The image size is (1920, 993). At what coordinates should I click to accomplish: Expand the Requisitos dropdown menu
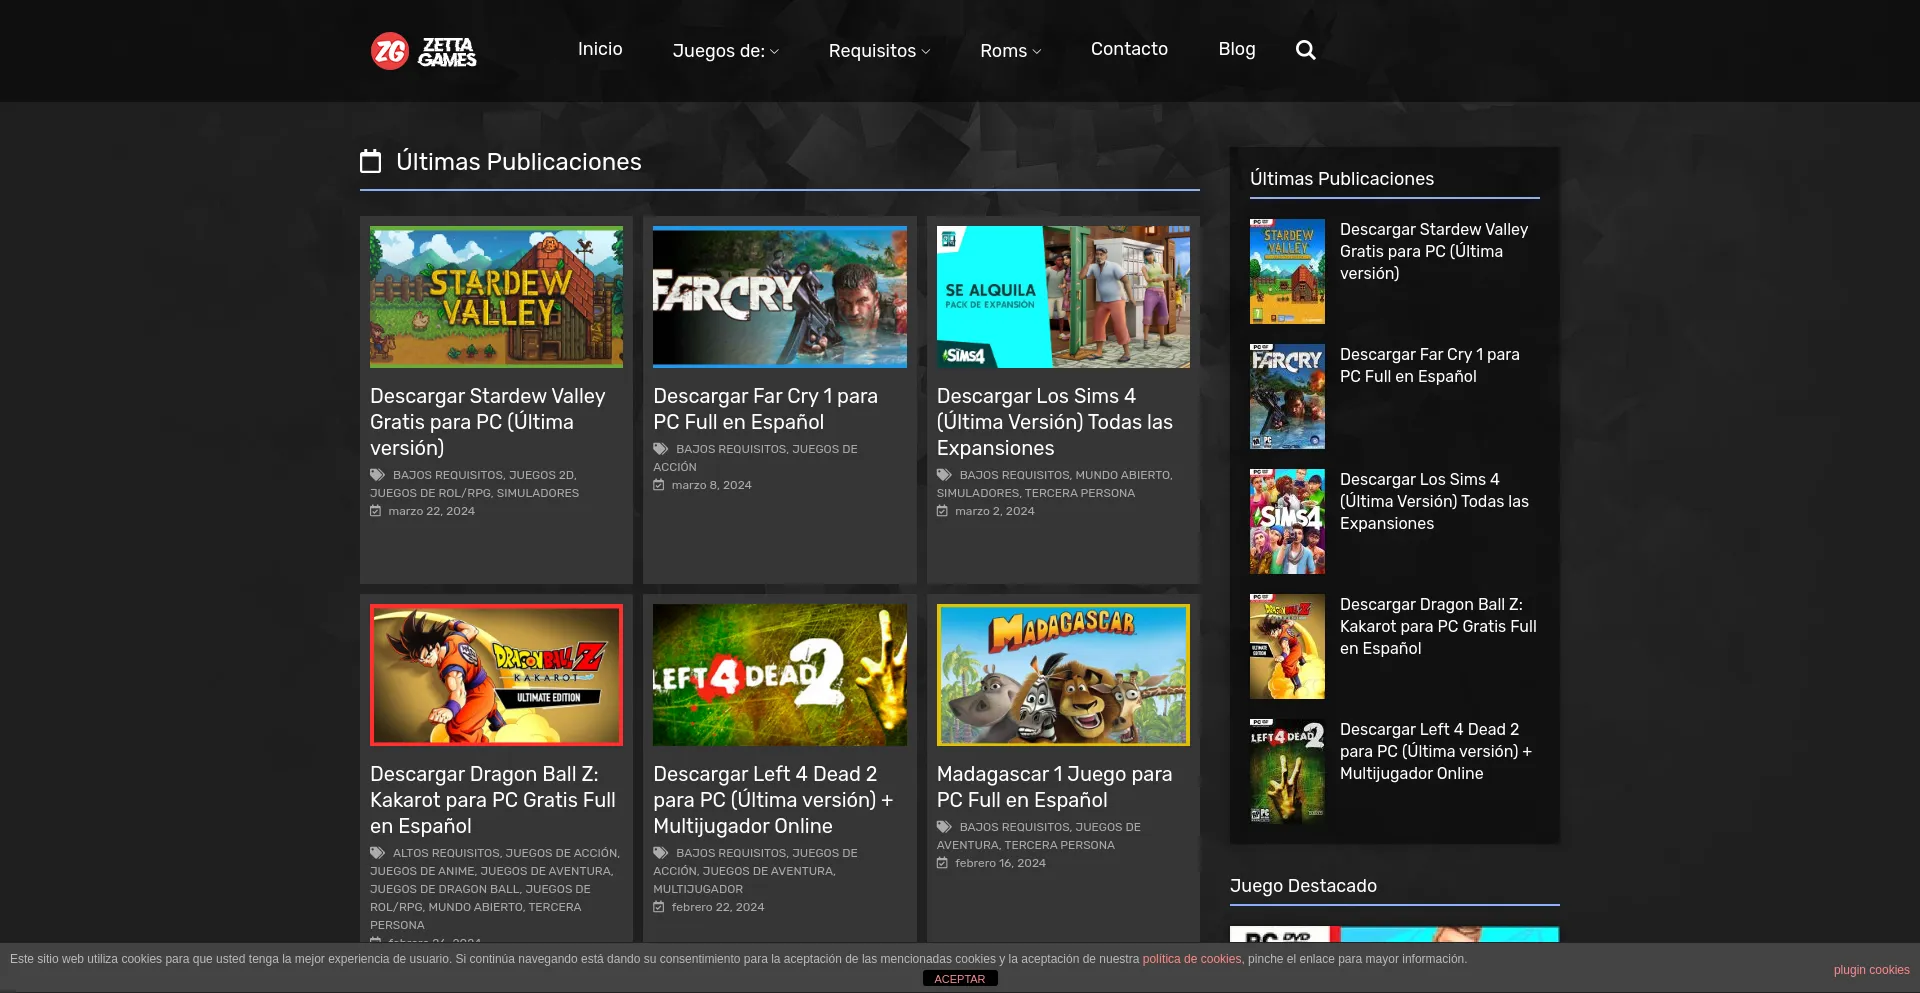(x=879, y=50)
